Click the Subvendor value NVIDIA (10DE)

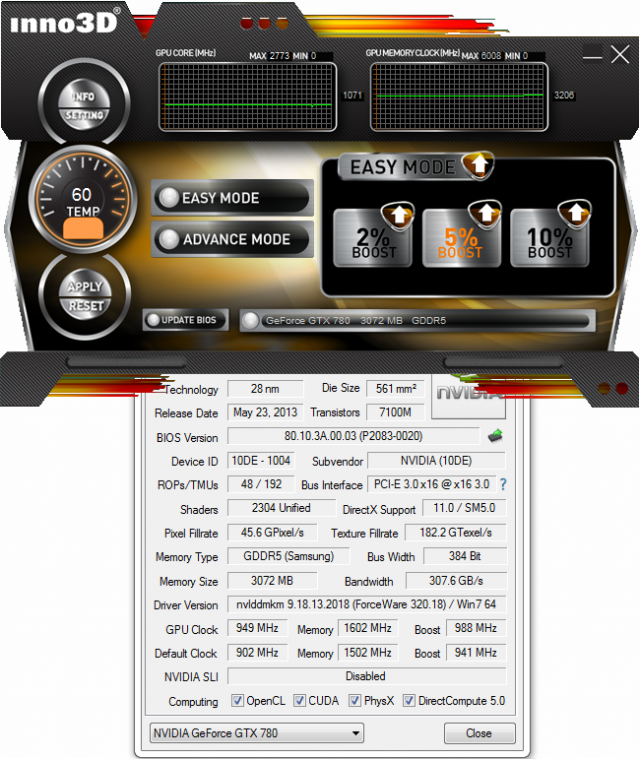pyautogui.click(x=436, y=460)
